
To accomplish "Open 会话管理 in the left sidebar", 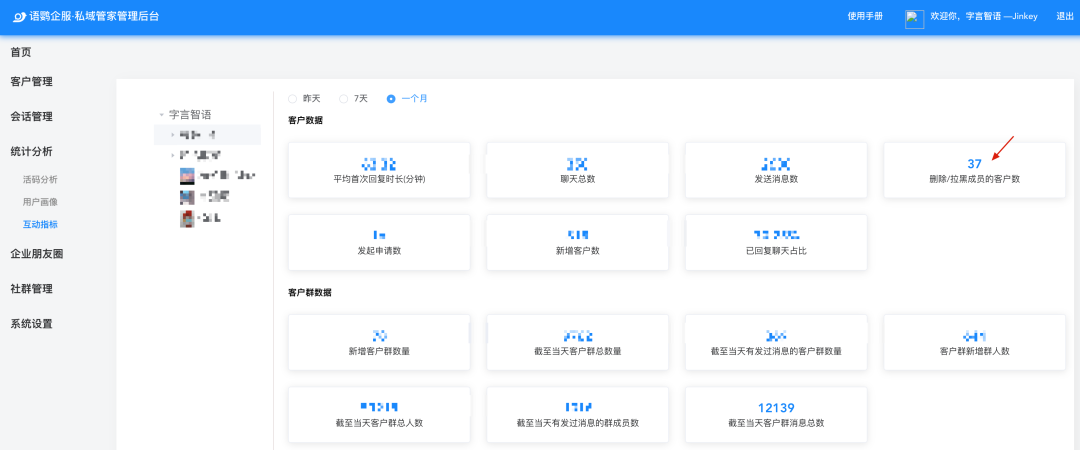I will coord(31,117).
